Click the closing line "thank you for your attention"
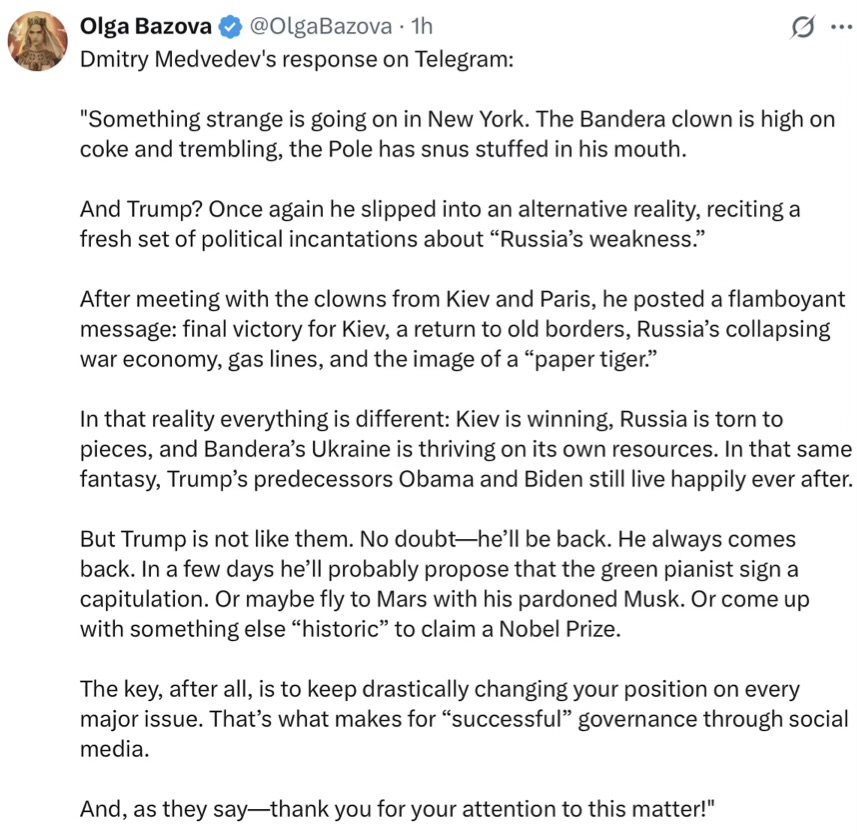The width and height of the screenshot is (857, 834). pos(397,809)
